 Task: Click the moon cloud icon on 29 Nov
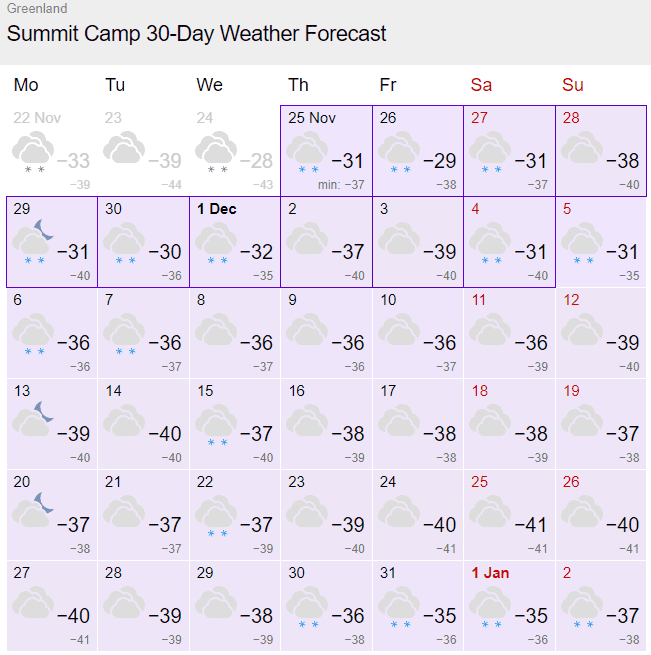[33, 241]
